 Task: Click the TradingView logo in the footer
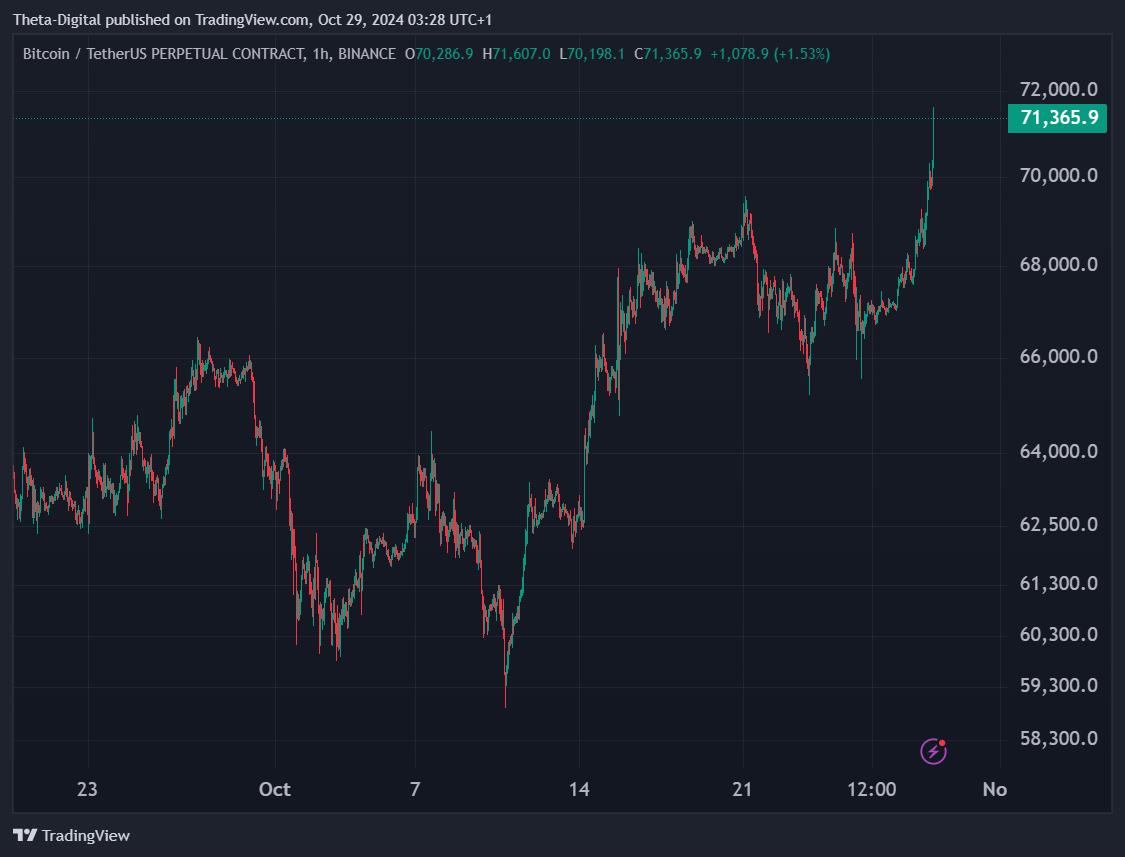[72, 835]
